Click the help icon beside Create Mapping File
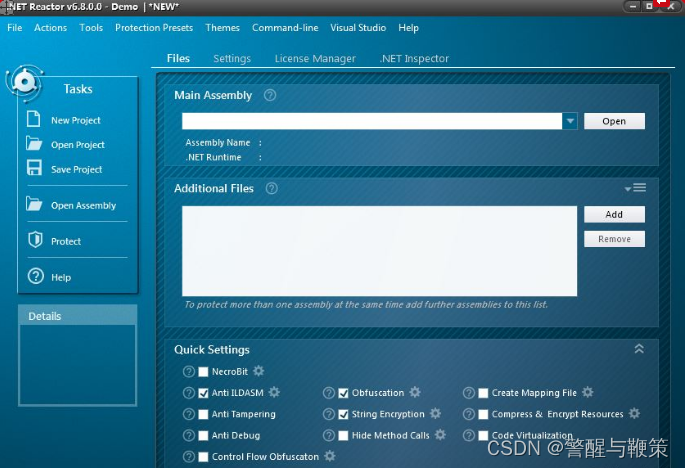This screenshot has width=685, height=468. [x=469, y=393]
